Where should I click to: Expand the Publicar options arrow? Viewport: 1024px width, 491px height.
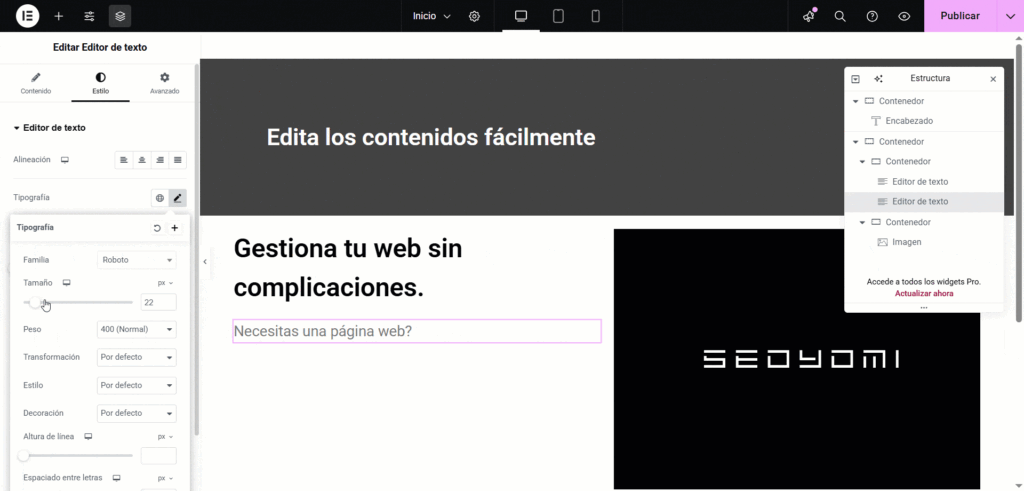point(1010,16)
